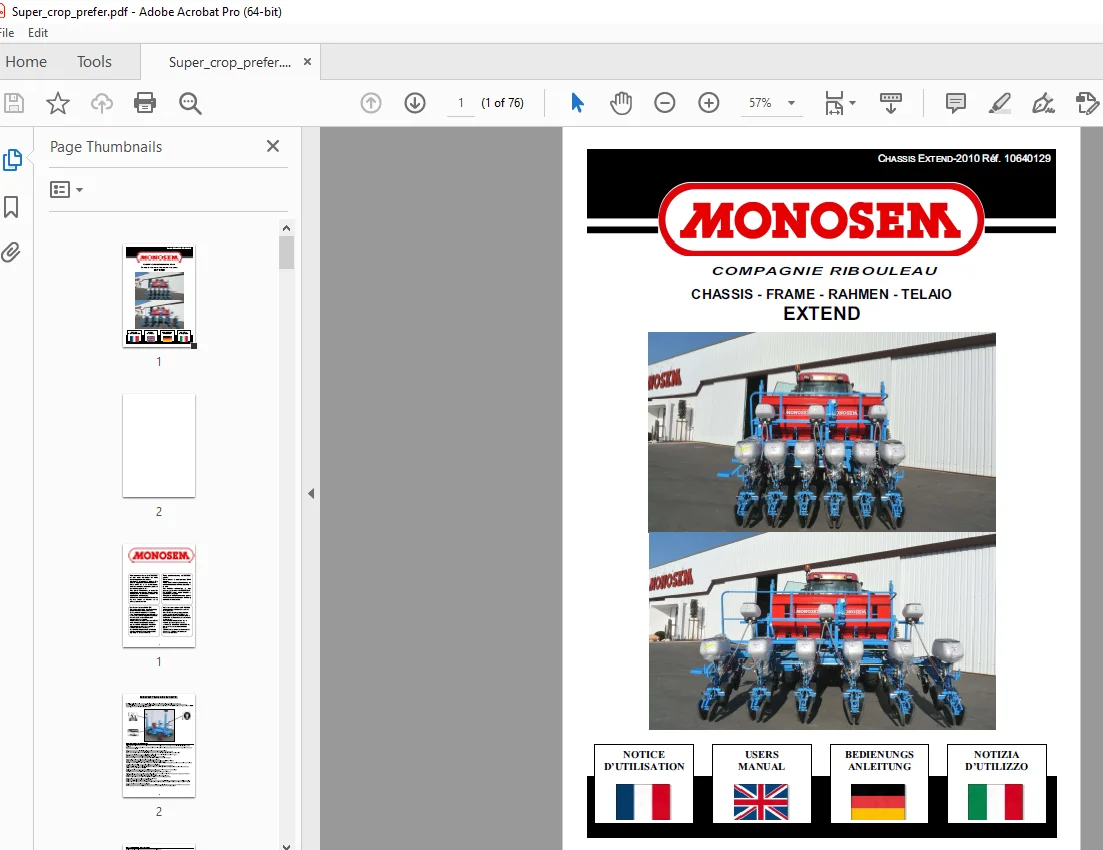Zoom in with plus icon
Screen dimensions: 1103x850
tap(708, 103)
